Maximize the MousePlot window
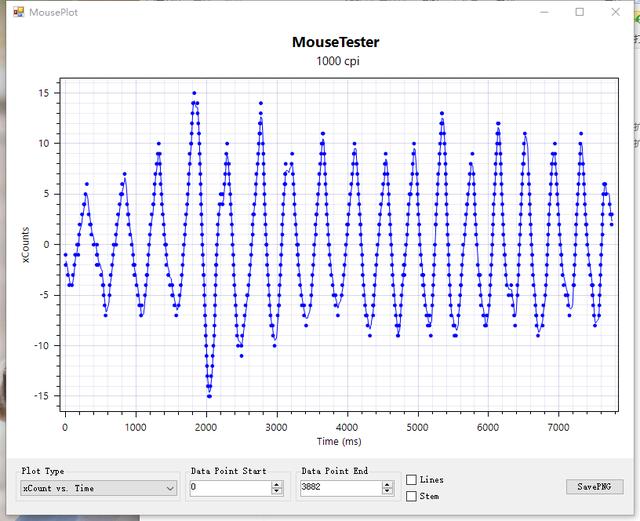640x521 pixels. (579, 12)
